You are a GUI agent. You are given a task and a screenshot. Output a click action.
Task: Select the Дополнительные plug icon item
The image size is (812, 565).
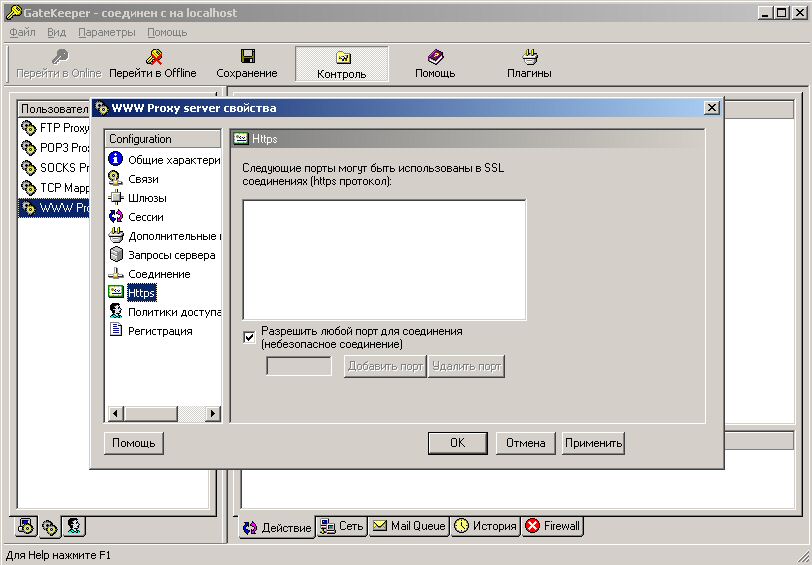click(x=115, y=236)
